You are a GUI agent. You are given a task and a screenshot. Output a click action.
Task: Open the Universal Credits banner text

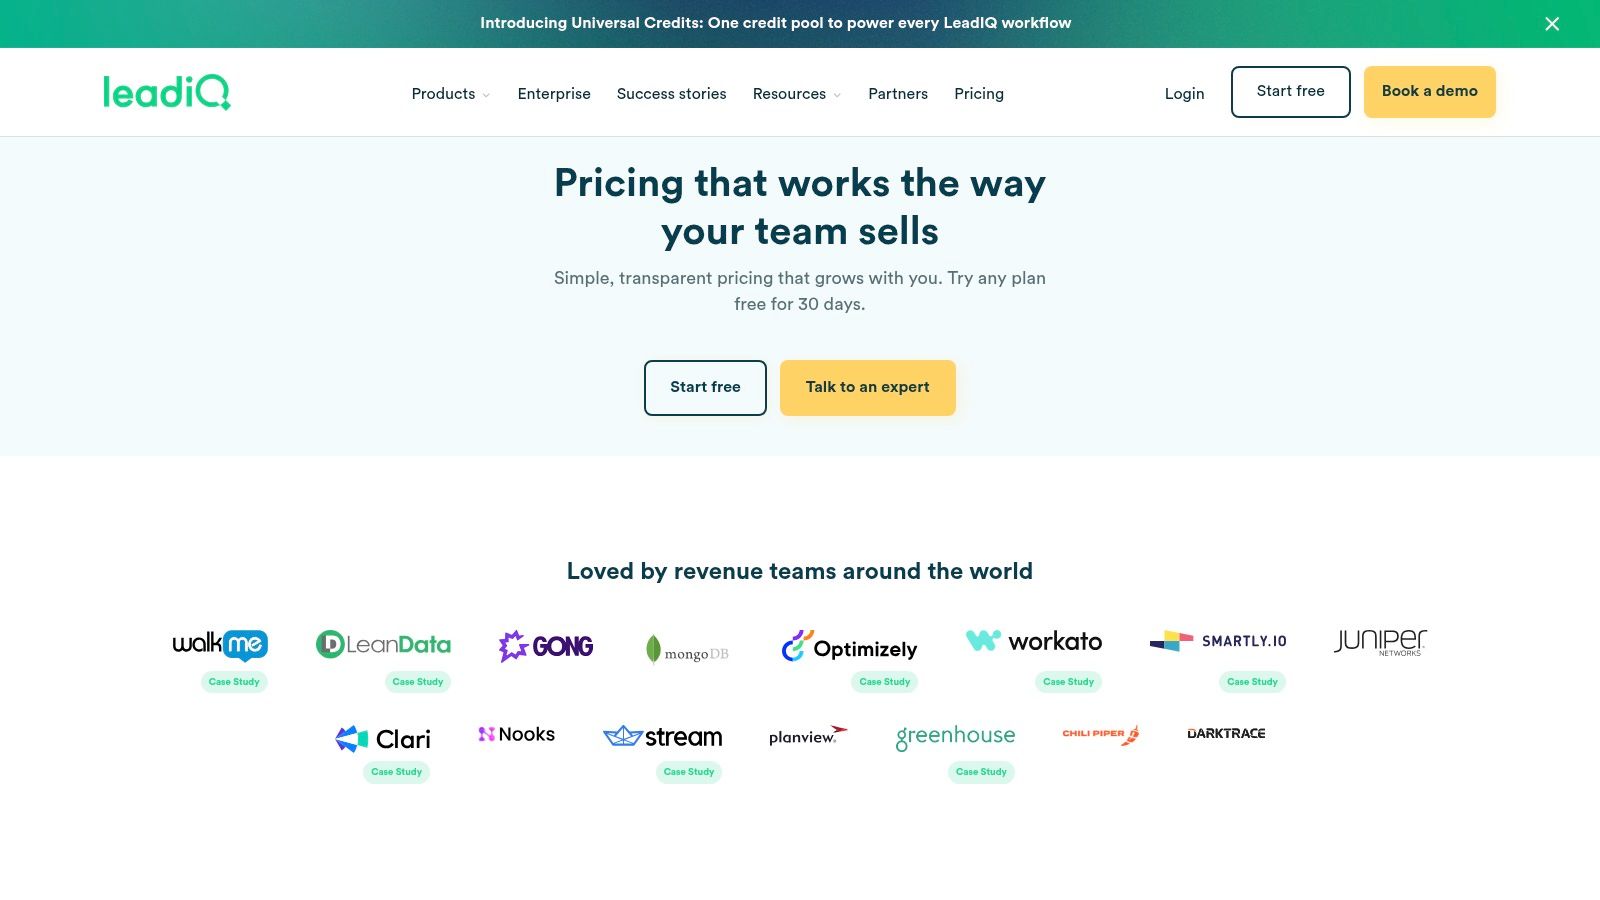point(776,23)
